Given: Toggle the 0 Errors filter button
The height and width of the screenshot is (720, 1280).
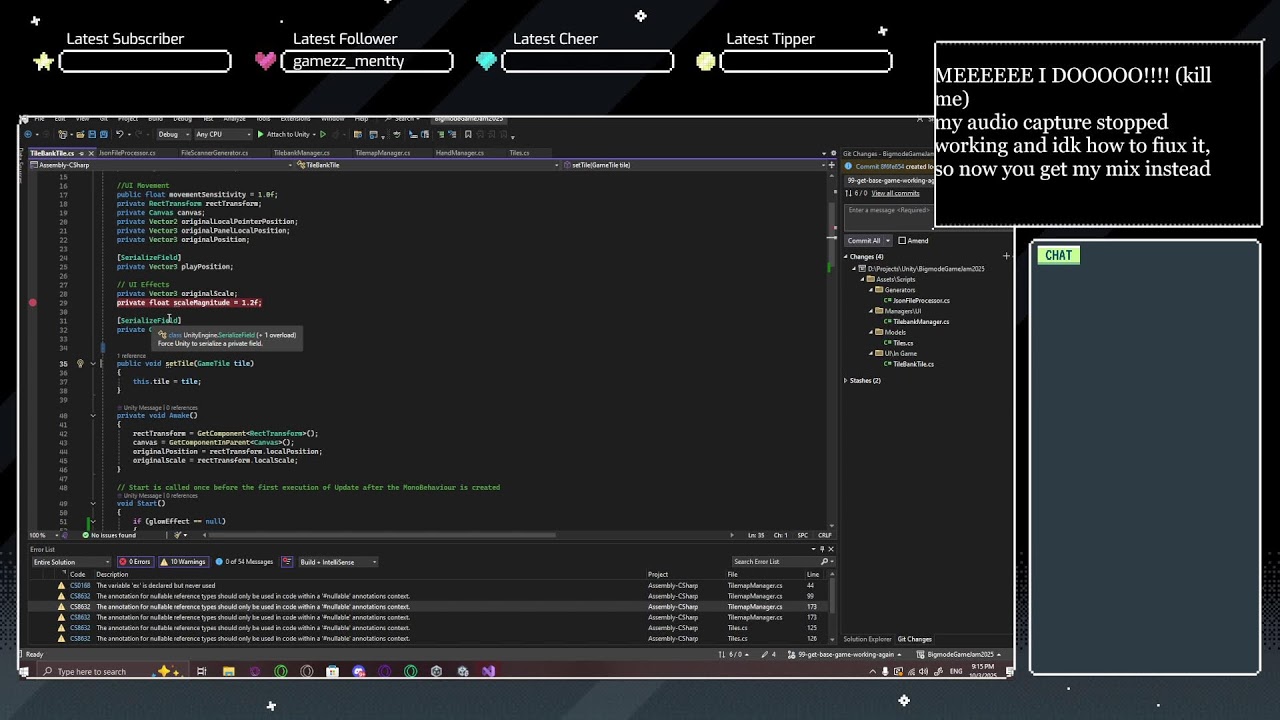Looking at the screenshot, I should 135,561.
